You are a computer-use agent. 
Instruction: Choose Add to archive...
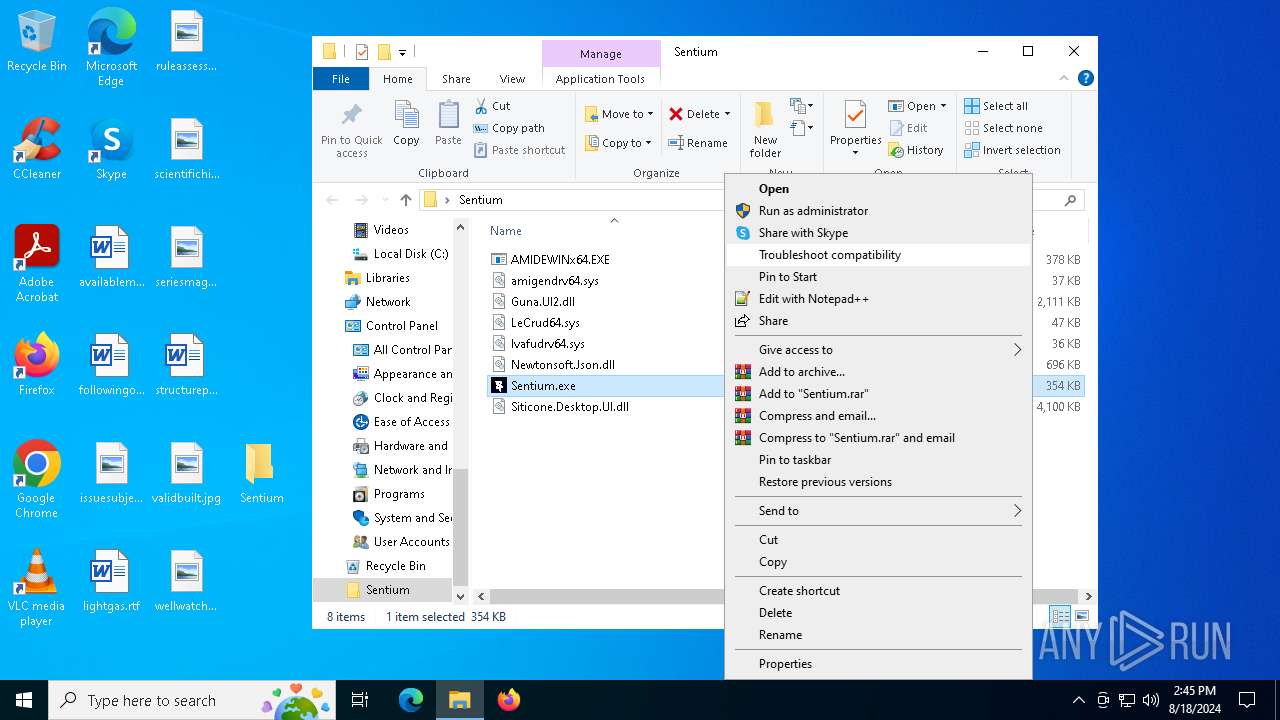878,372
